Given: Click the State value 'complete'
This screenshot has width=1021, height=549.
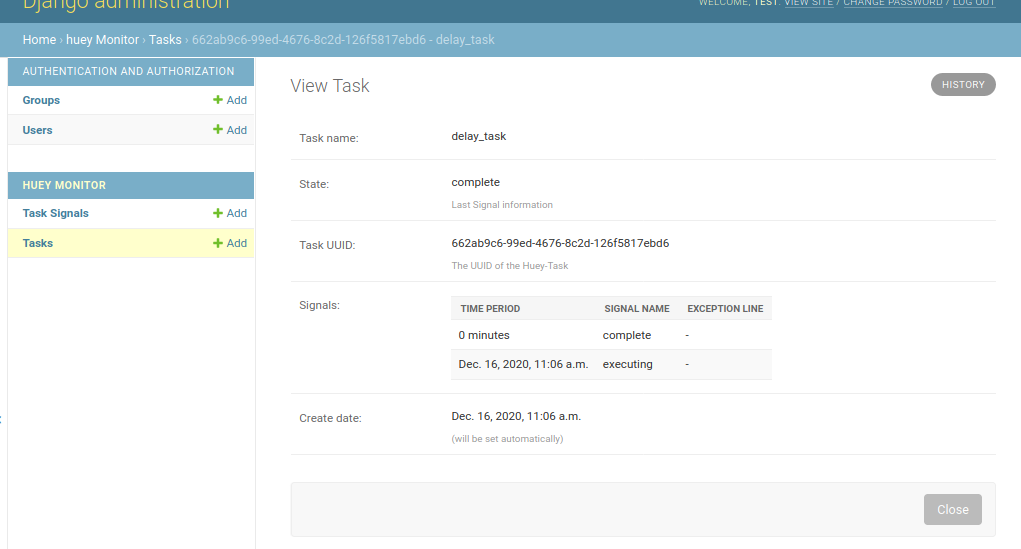Looking at the screenshot, I should pyautogui.click(x=475, y=182).
